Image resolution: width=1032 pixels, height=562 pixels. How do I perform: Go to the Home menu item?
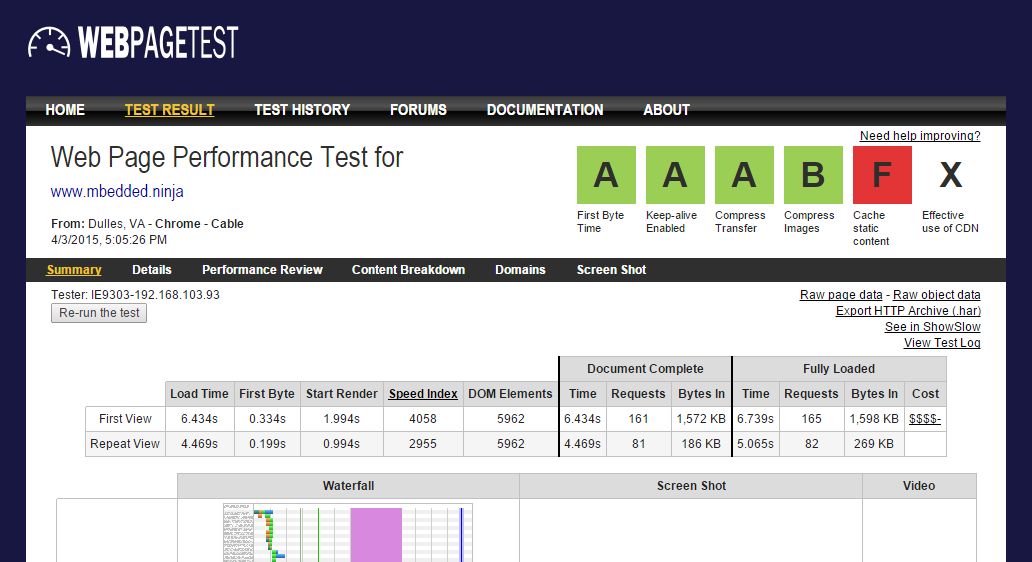(65, 110)
